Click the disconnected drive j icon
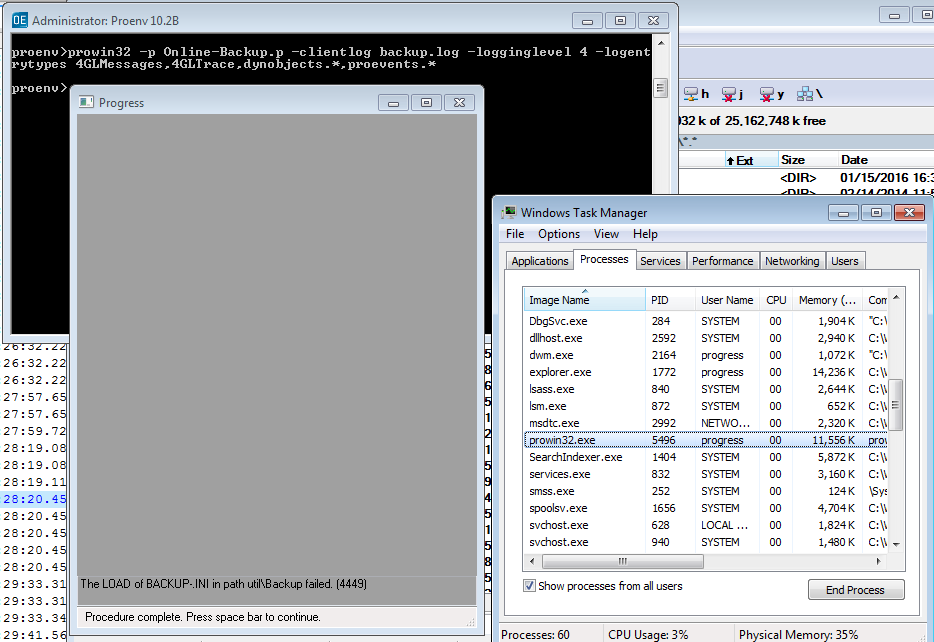Image resolution: width=934 pixels, height=642 pixels. coord(728,94)
